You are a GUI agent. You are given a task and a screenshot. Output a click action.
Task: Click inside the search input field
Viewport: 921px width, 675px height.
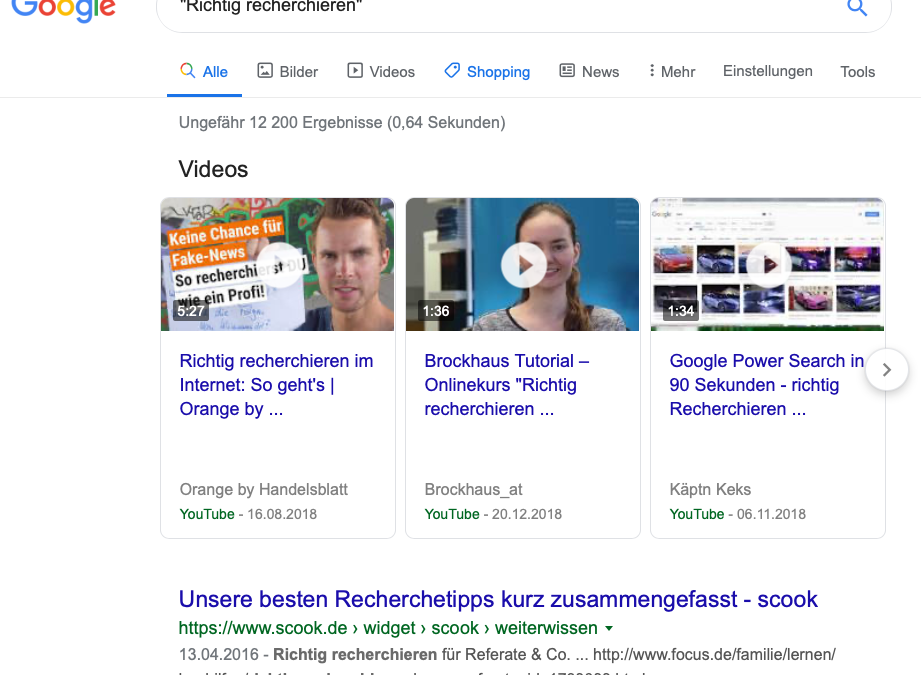pos(500,8)
